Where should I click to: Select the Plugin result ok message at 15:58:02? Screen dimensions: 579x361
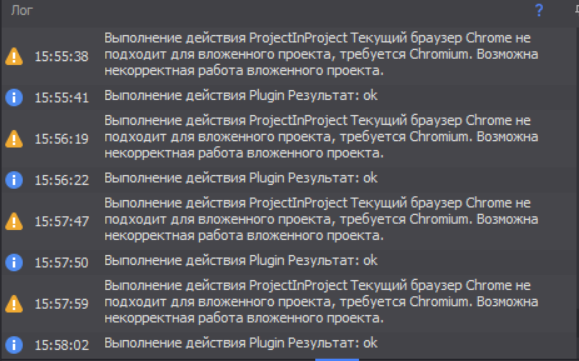click(x=241, y=343)
